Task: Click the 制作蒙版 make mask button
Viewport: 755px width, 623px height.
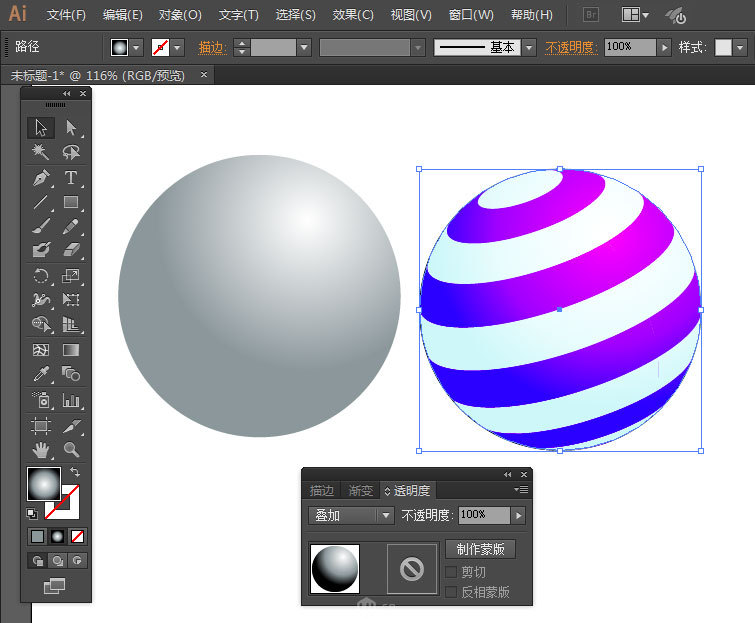Action: coord(481,549)
